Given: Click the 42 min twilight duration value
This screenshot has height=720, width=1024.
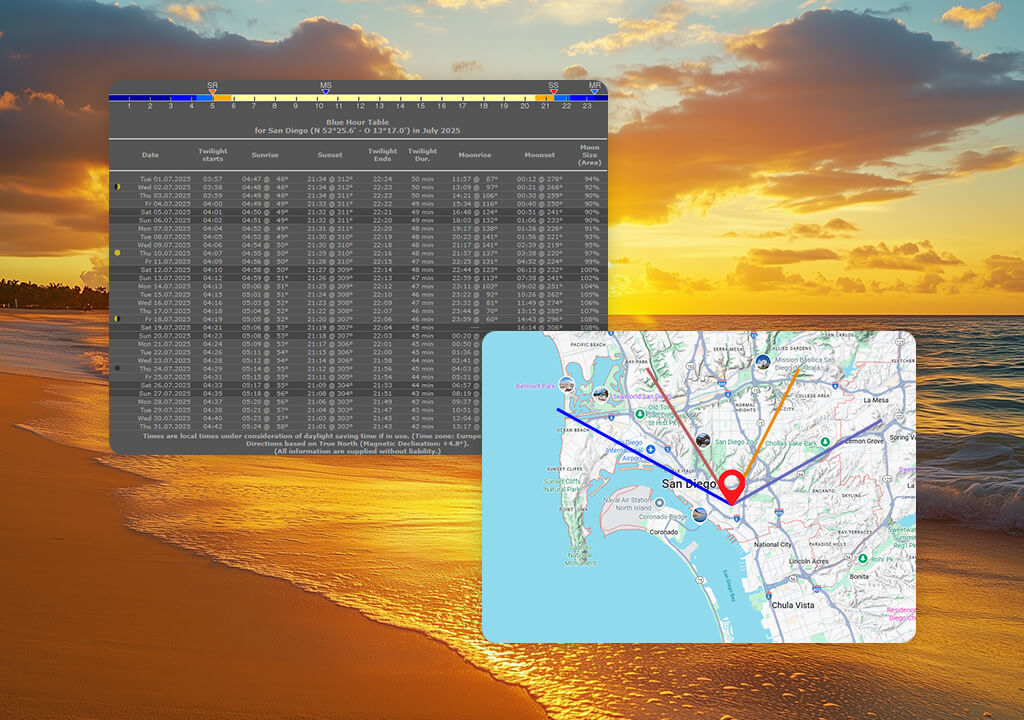Looking at the screenshot, I should [423, 427].
